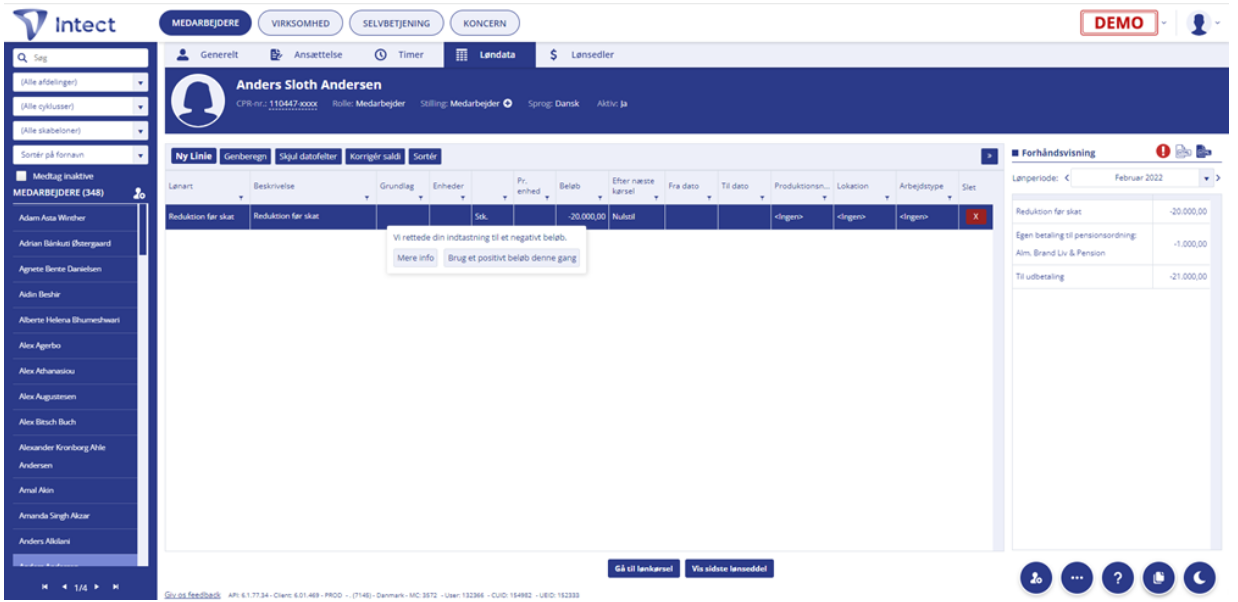Click the employee avatar photo placeholder
Viewport: 1238px width, 602px height.
point(196,101)
